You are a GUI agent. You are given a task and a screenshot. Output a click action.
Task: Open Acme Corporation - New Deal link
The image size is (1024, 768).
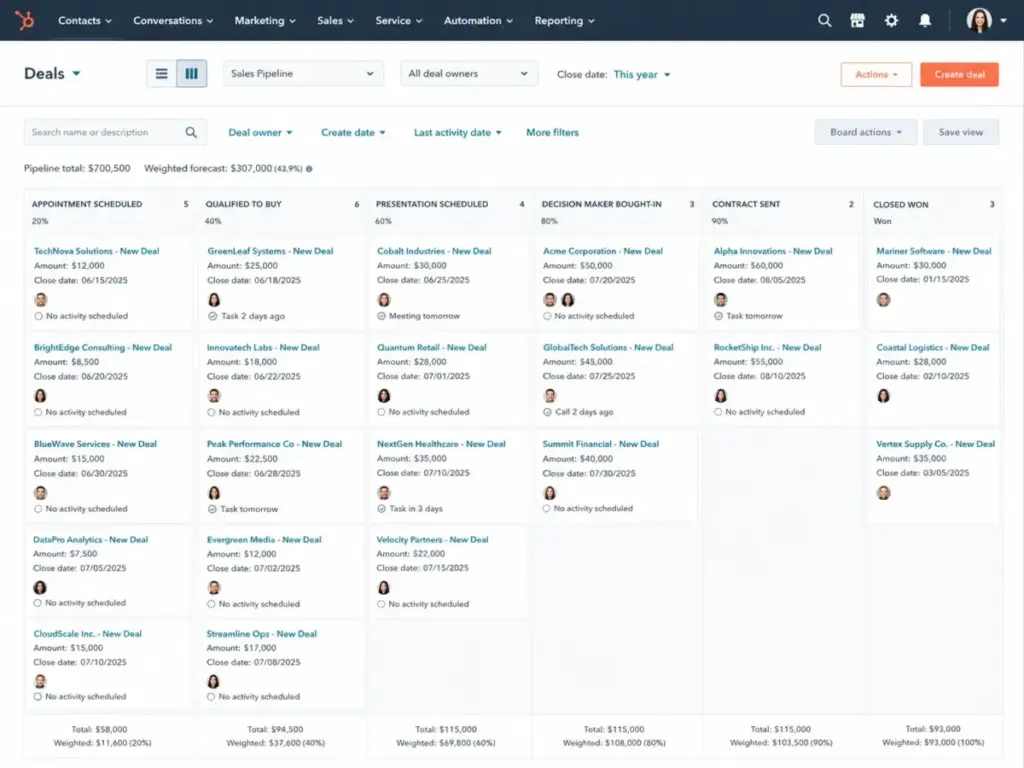click(603, 251)
